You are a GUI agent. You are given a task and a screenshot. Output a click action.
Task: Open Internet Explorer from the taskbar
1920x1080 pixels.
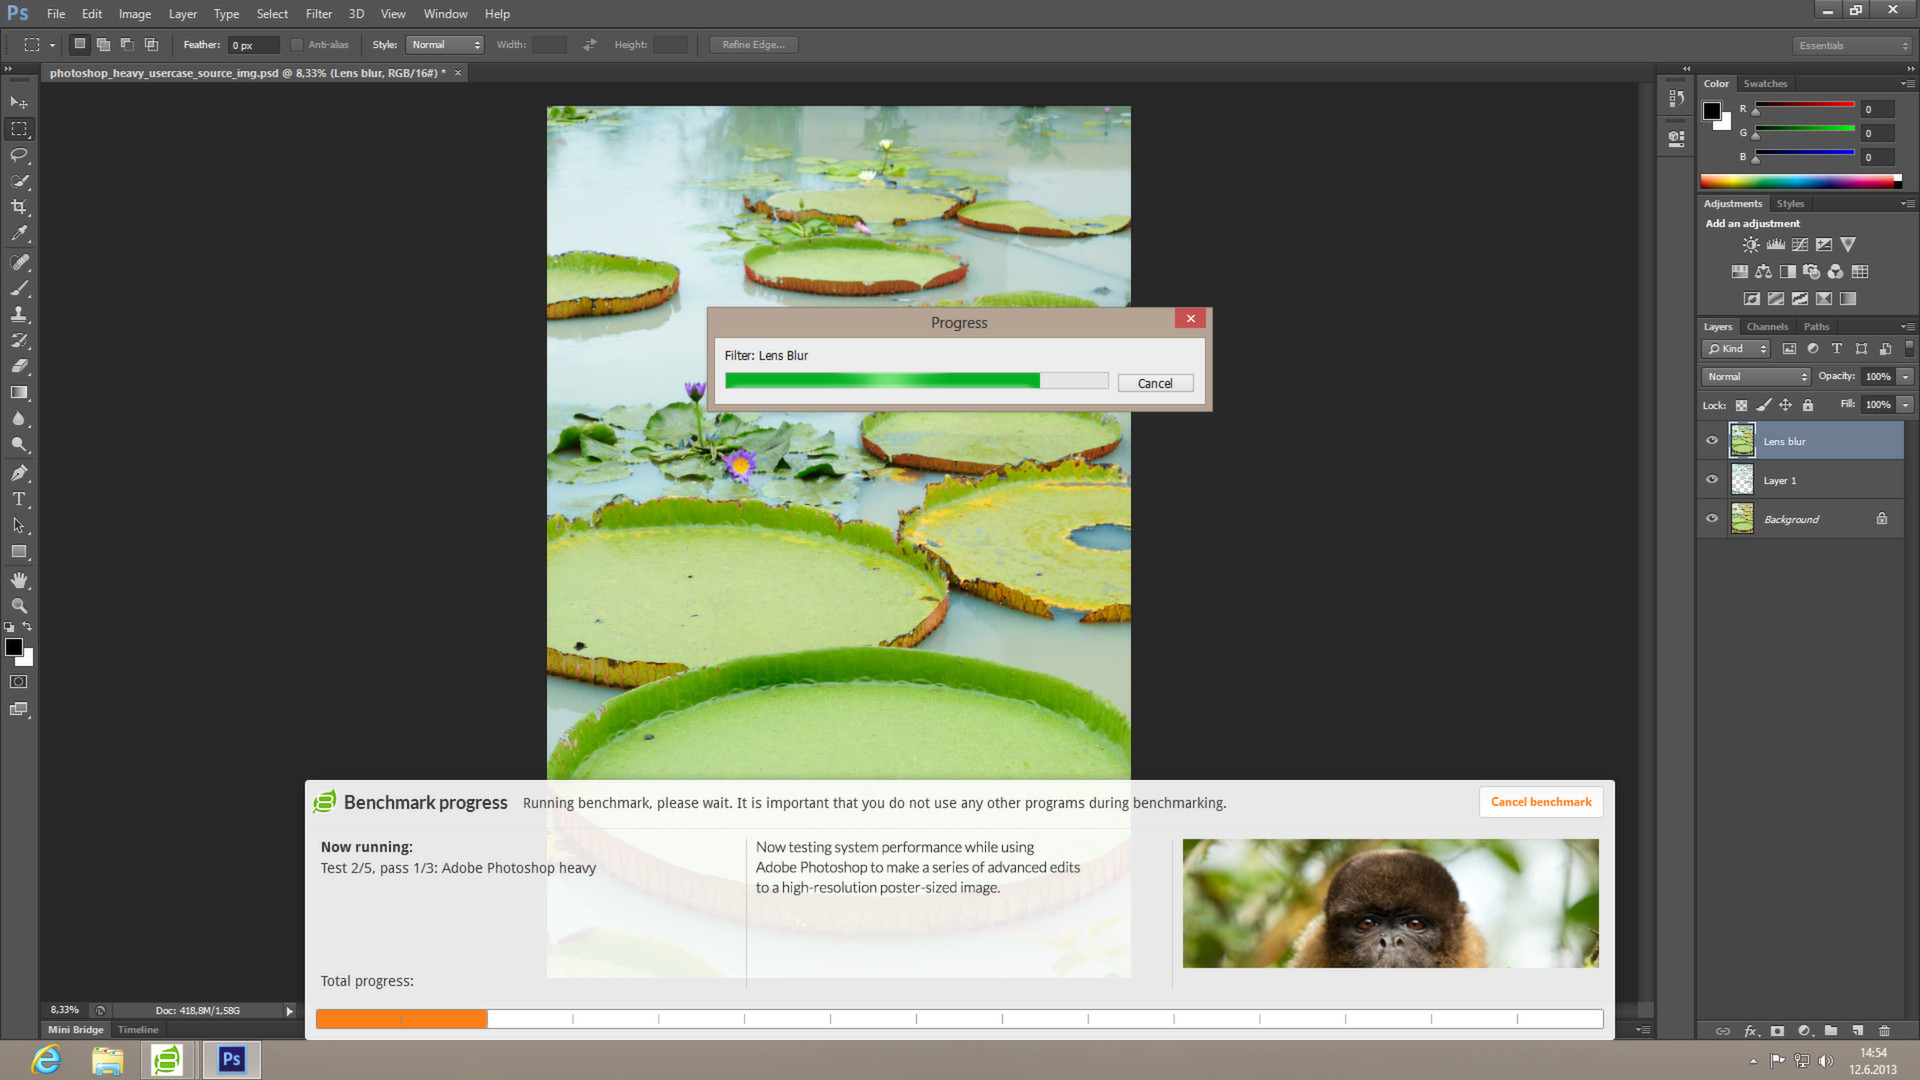[x=45, y=1059]
